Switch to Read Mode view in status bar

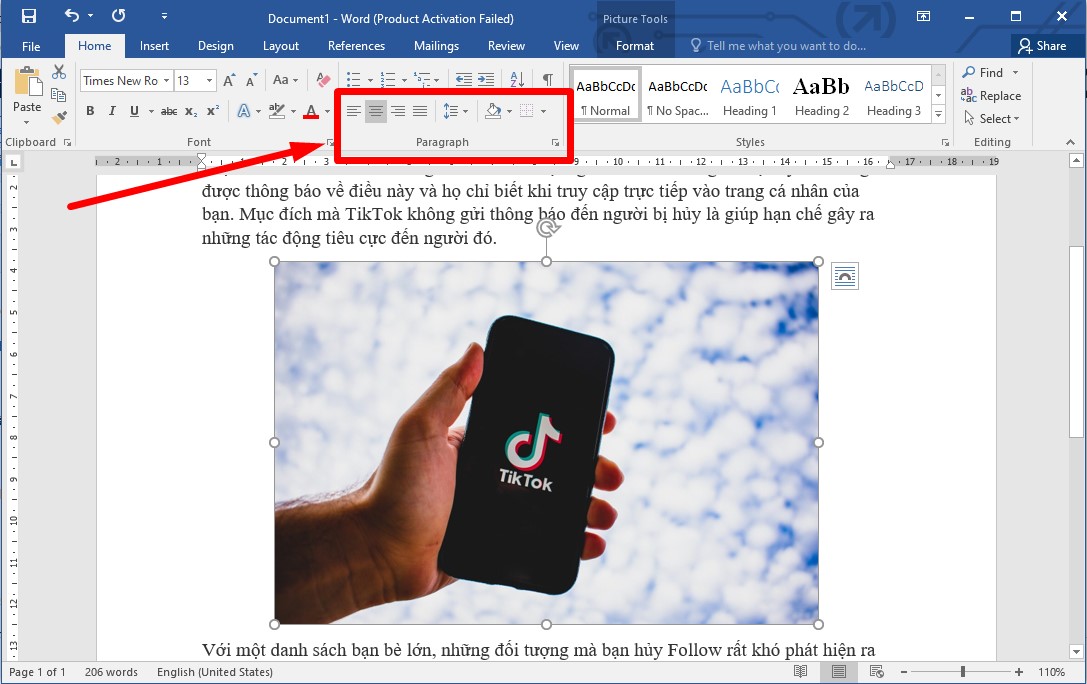(x=800, y=672)
